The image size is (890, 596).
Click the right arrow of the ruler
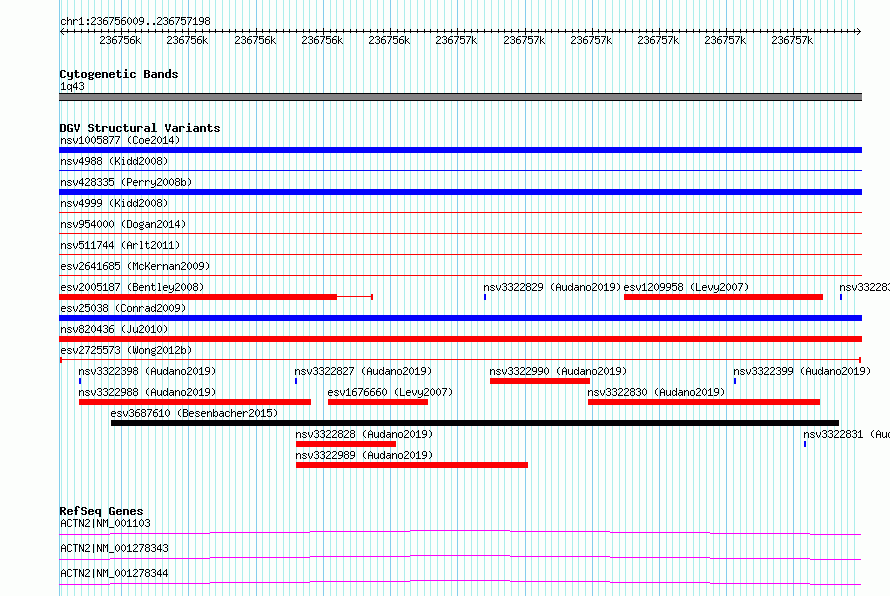click(859, 31)
